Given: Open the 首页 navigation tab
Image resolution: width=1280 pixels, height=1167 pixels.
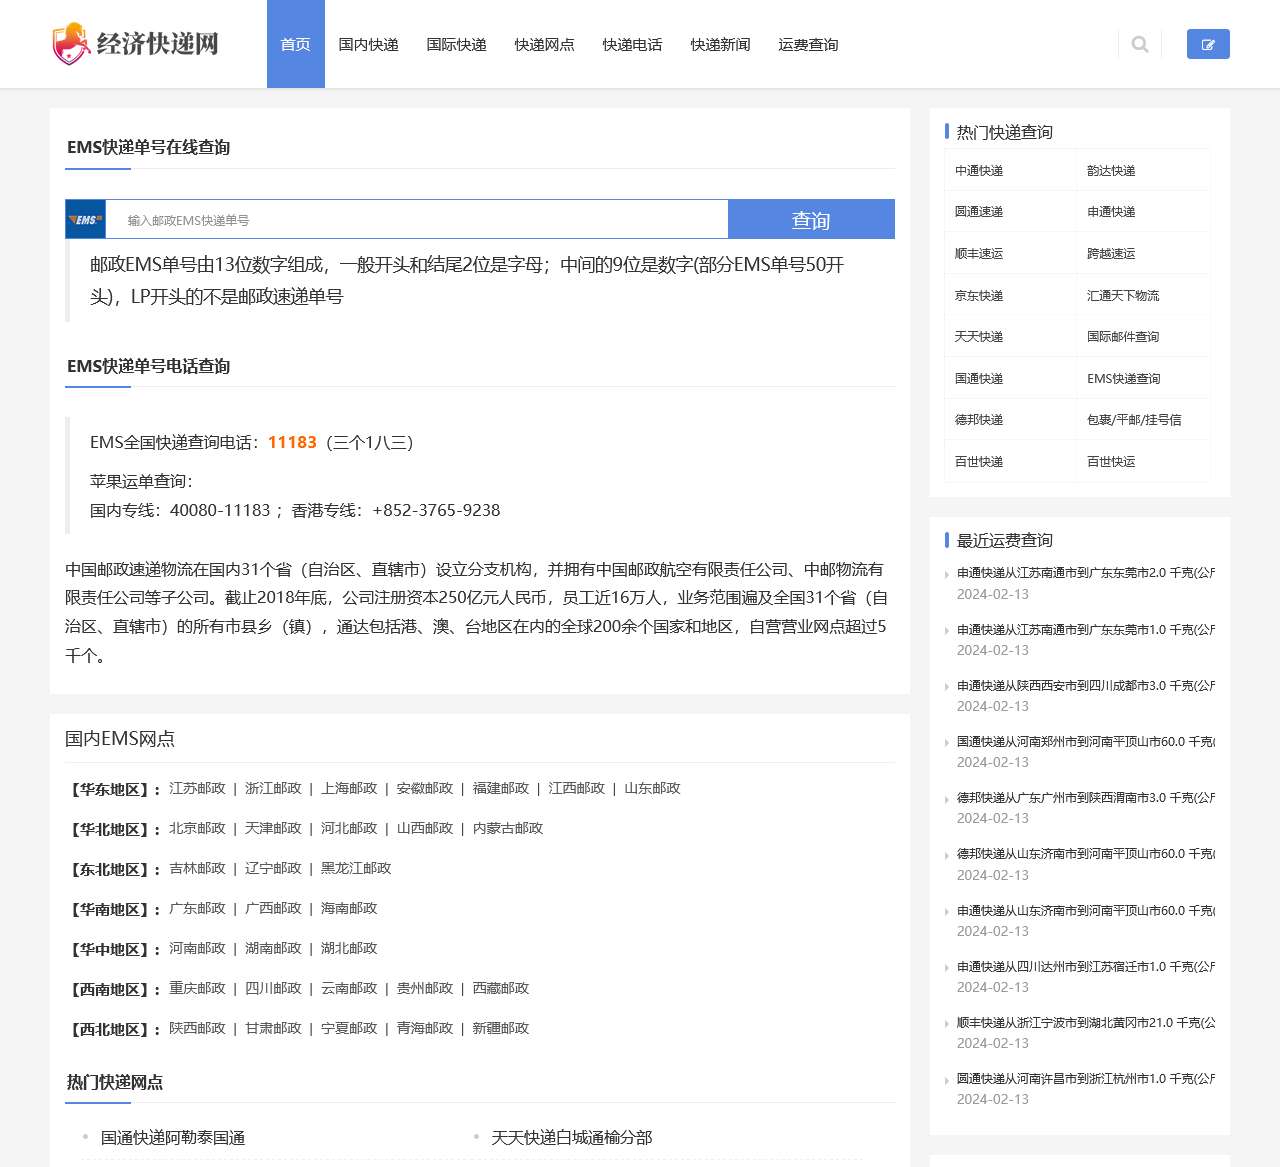Looking at the screenshot, I should click(295, 44).
